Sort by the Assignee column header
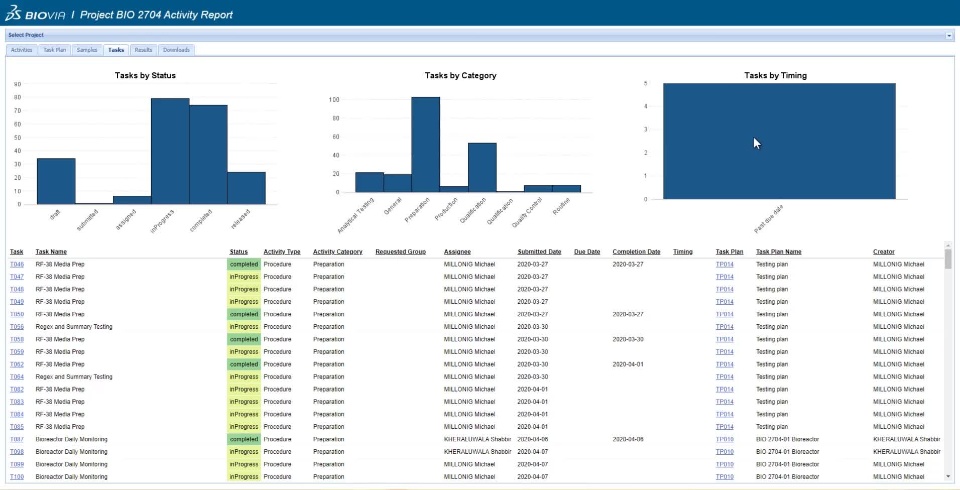The width and height of the screenshot is (960, 490). click(457, 252)
